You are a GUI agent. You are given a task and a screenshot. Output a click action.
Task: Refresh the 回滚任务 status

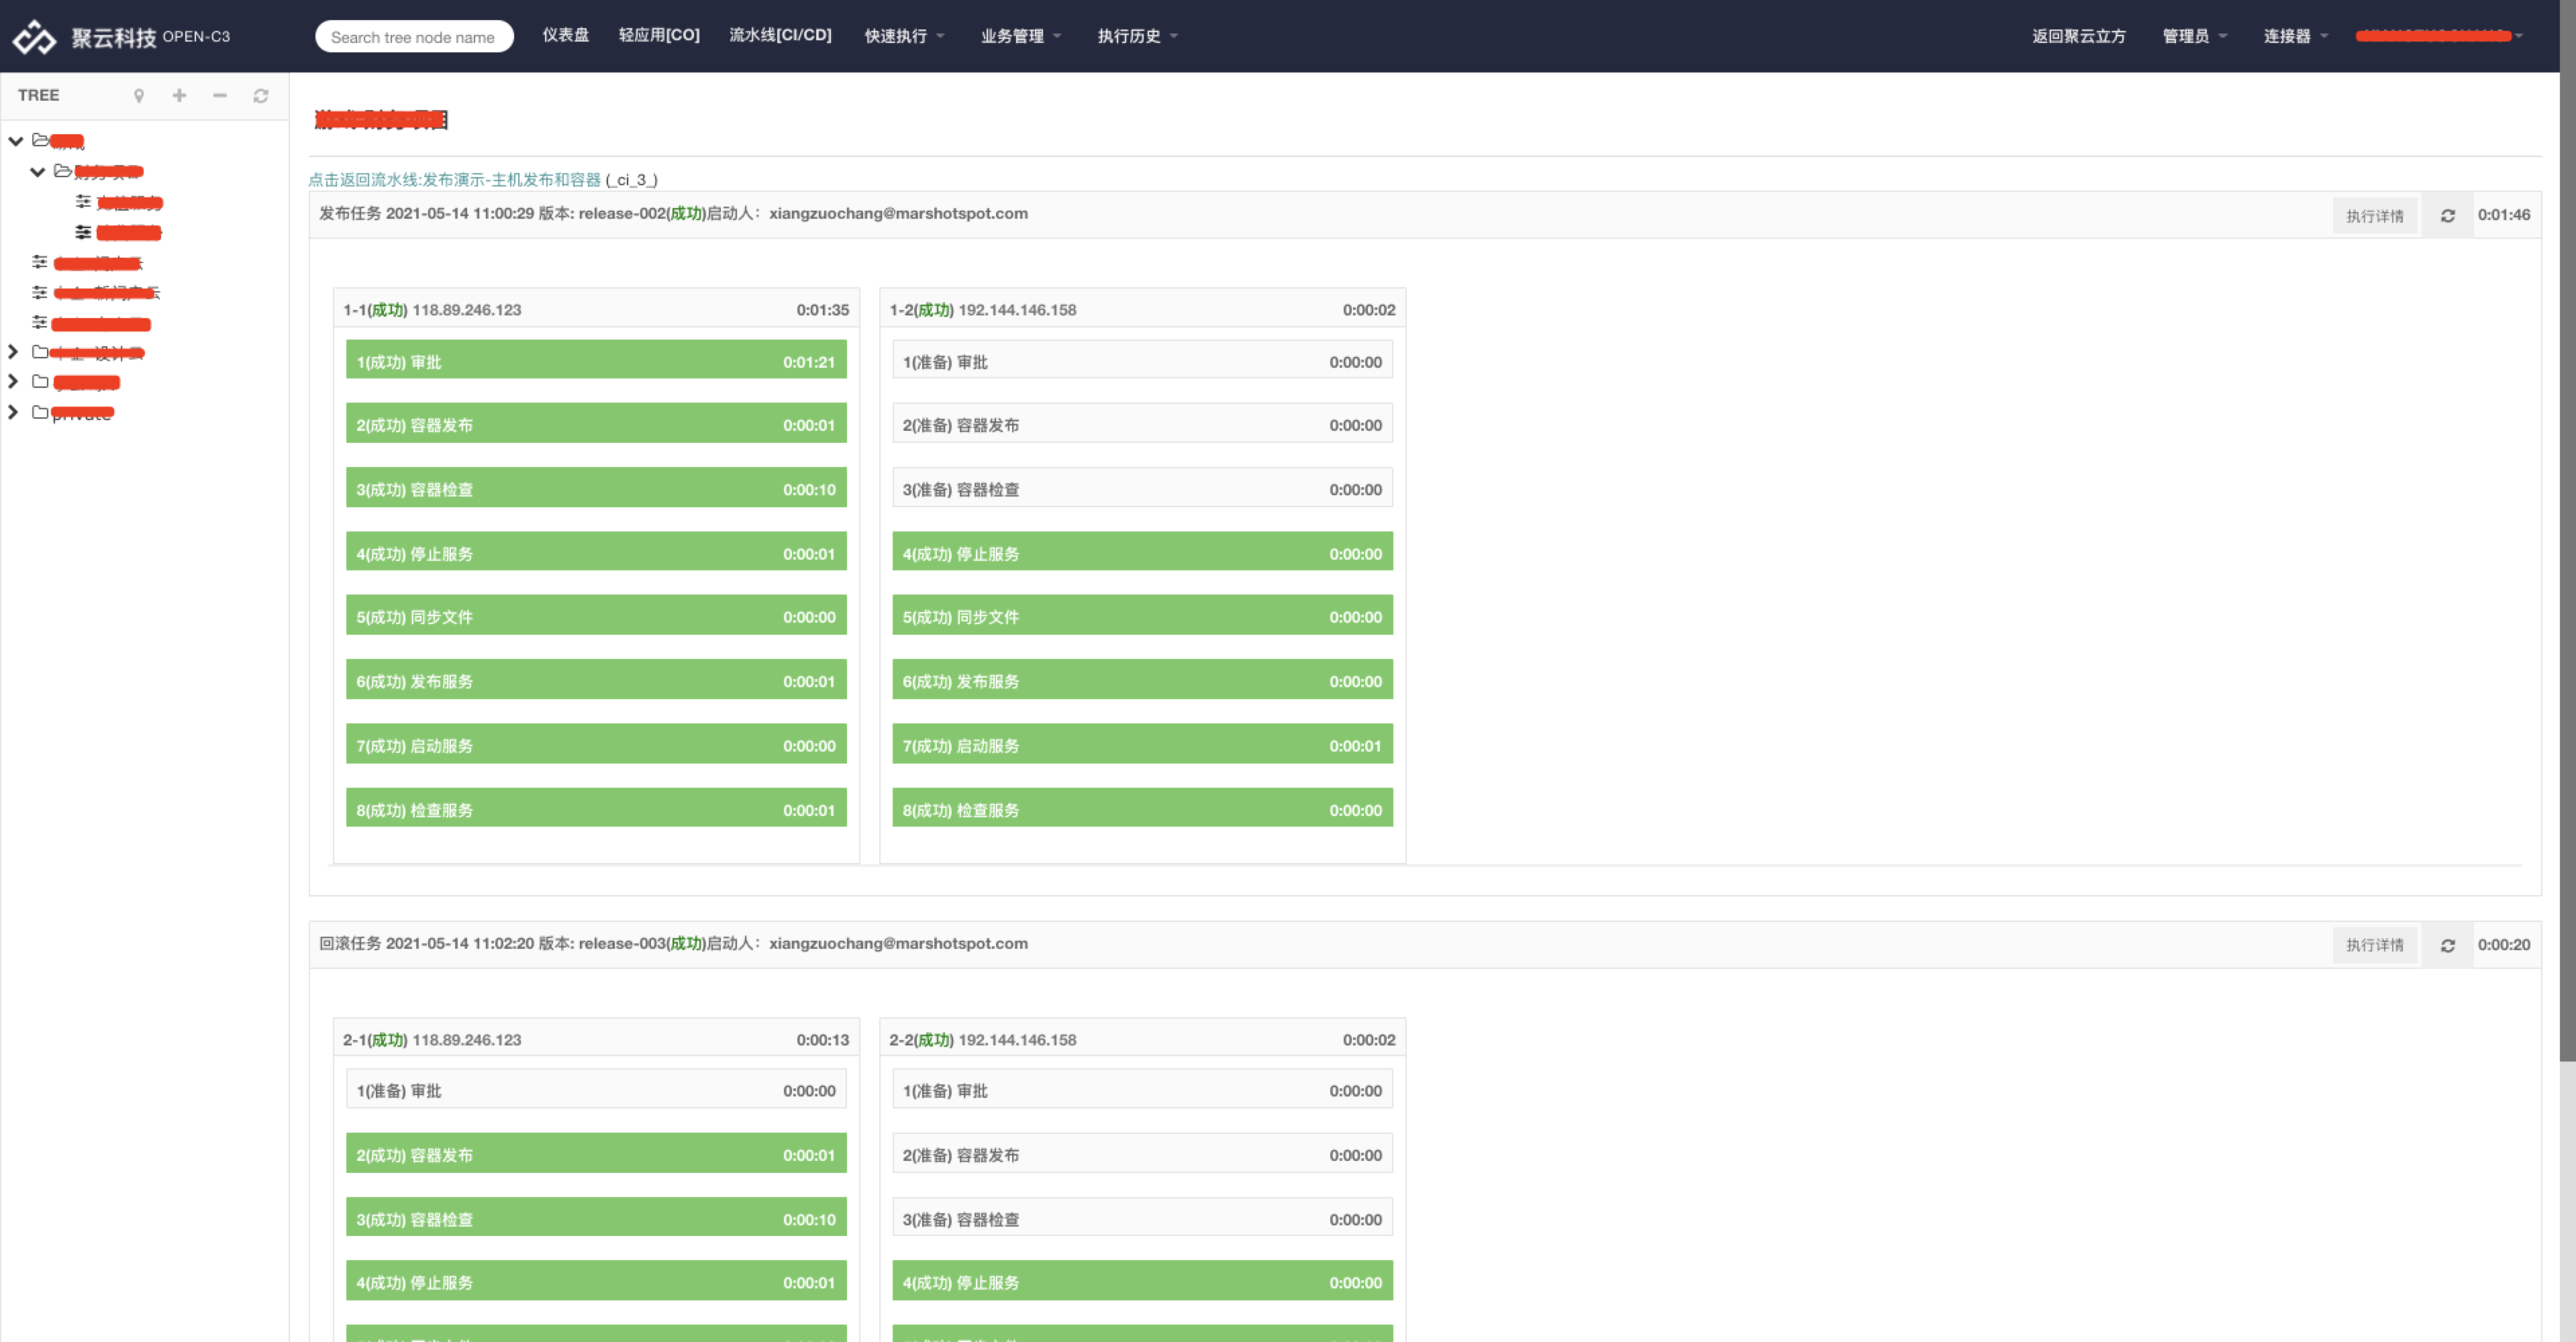point(2447,945)
